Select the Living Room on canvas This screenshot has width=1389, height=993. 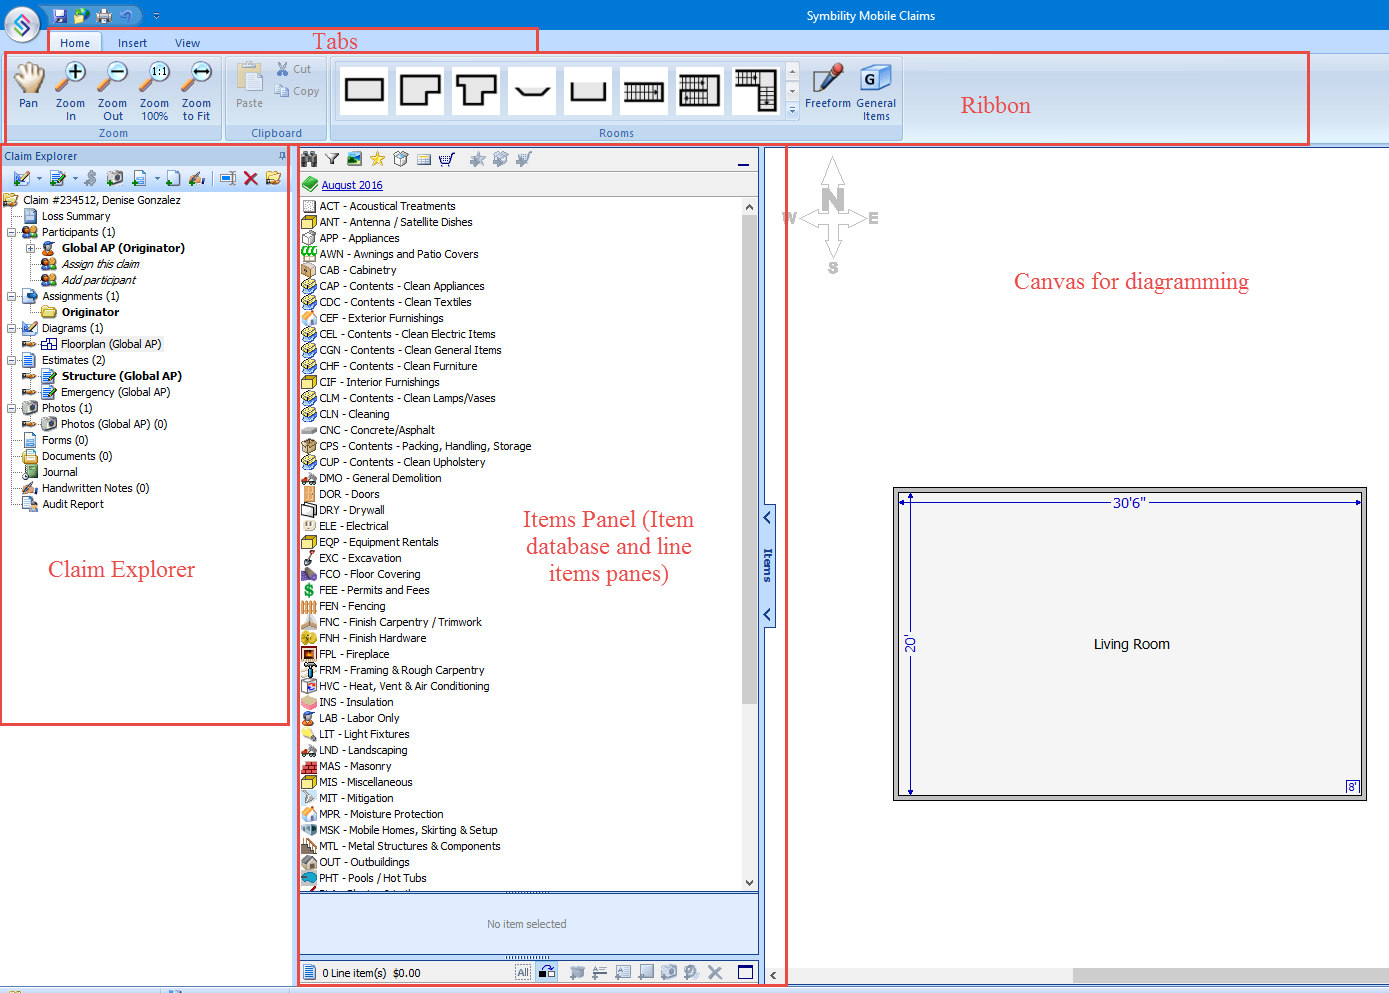point(1131,644)
